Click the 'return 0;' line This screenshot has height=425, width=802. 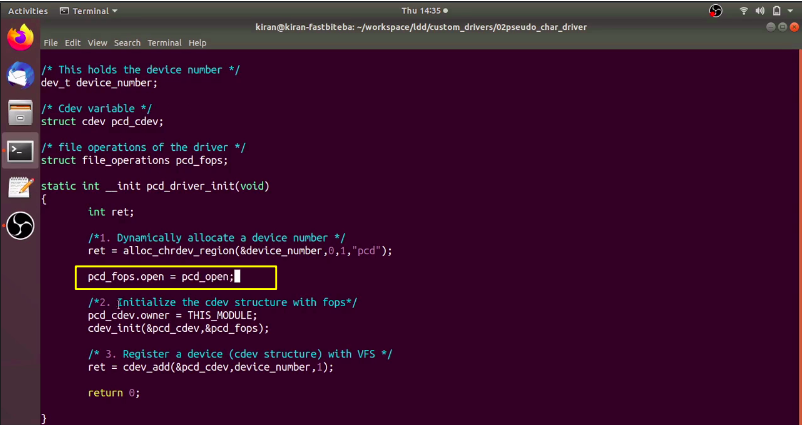pos(114,393)
